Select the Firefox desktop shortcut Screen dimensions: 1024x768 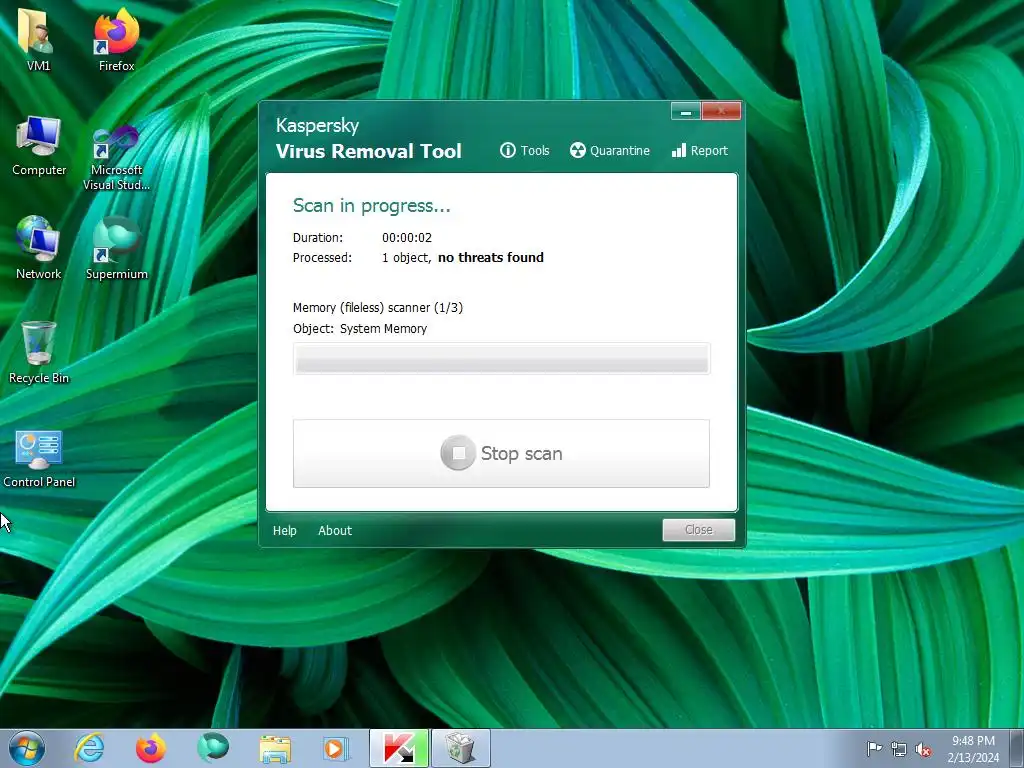(117, 40)
